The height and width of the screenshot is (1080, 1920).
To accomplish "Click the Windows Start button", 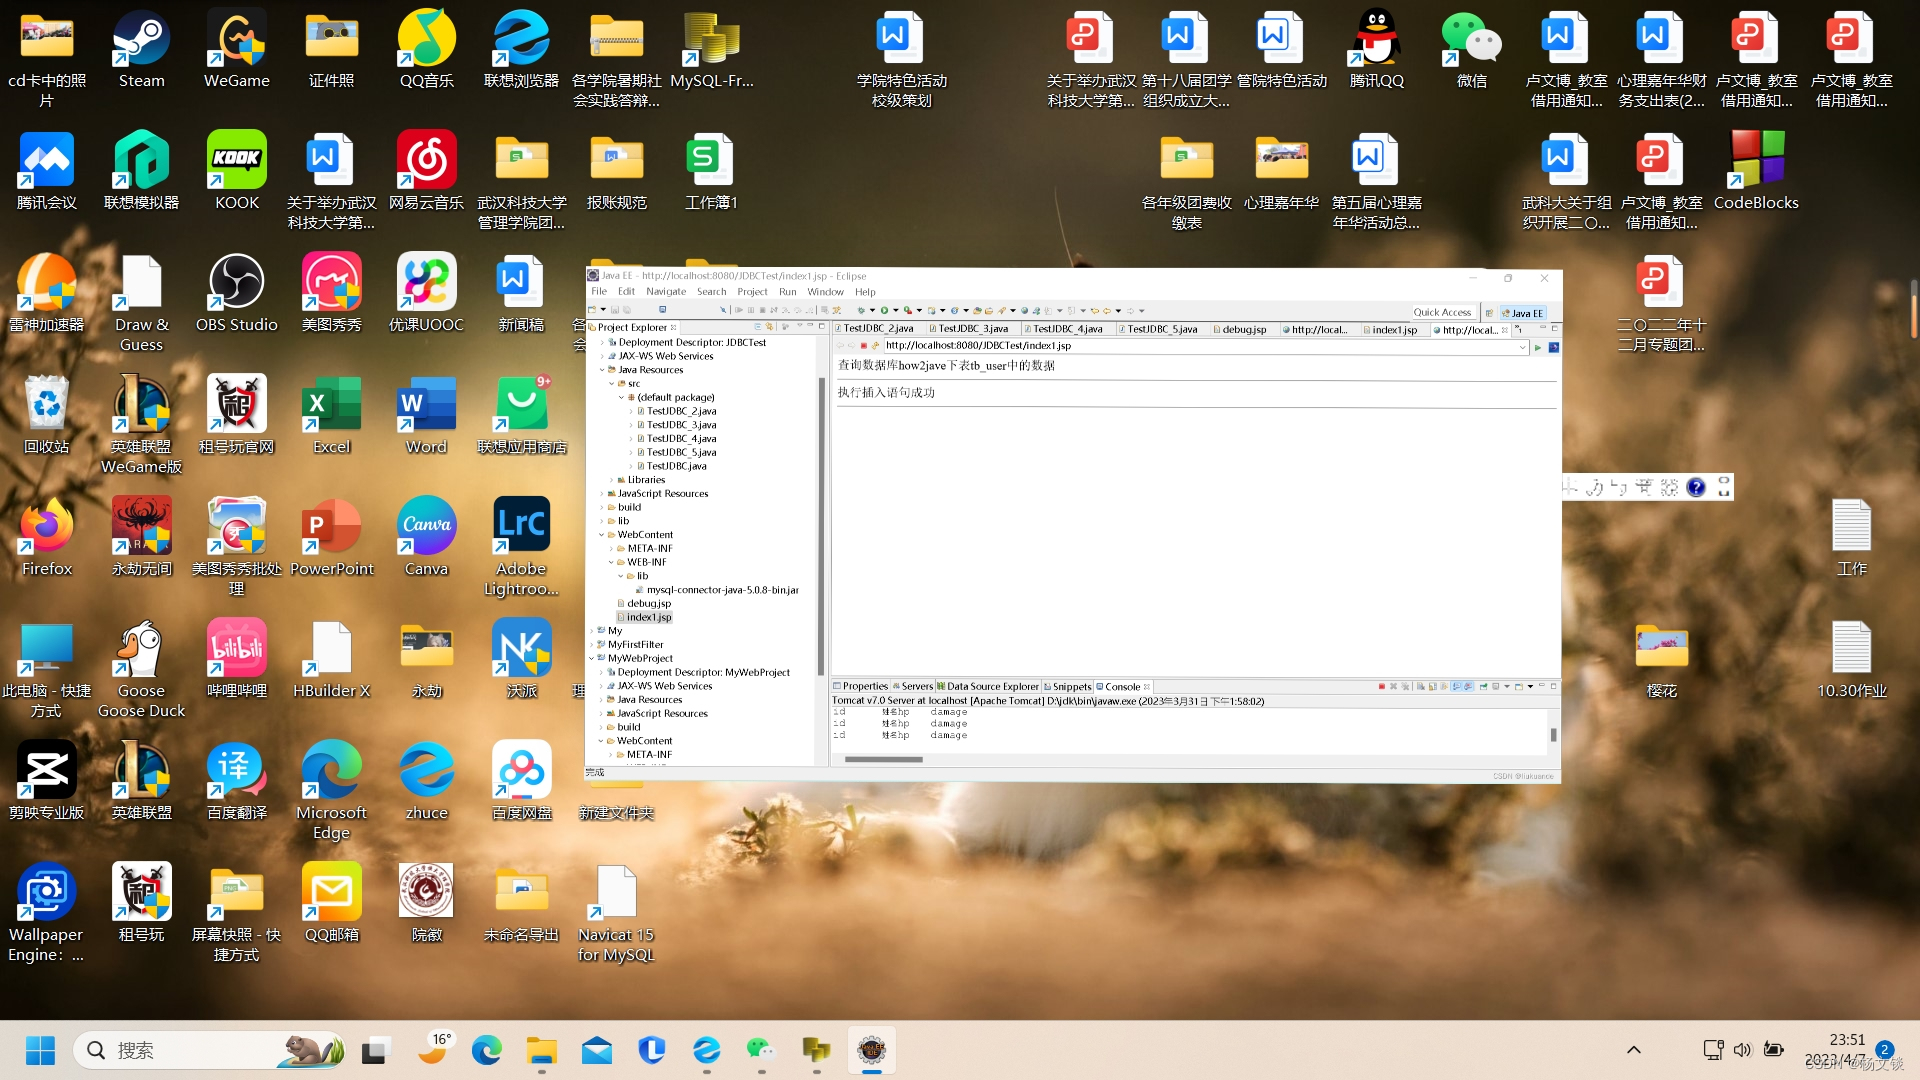I will pyautogui.click(x=40, y=1050).
